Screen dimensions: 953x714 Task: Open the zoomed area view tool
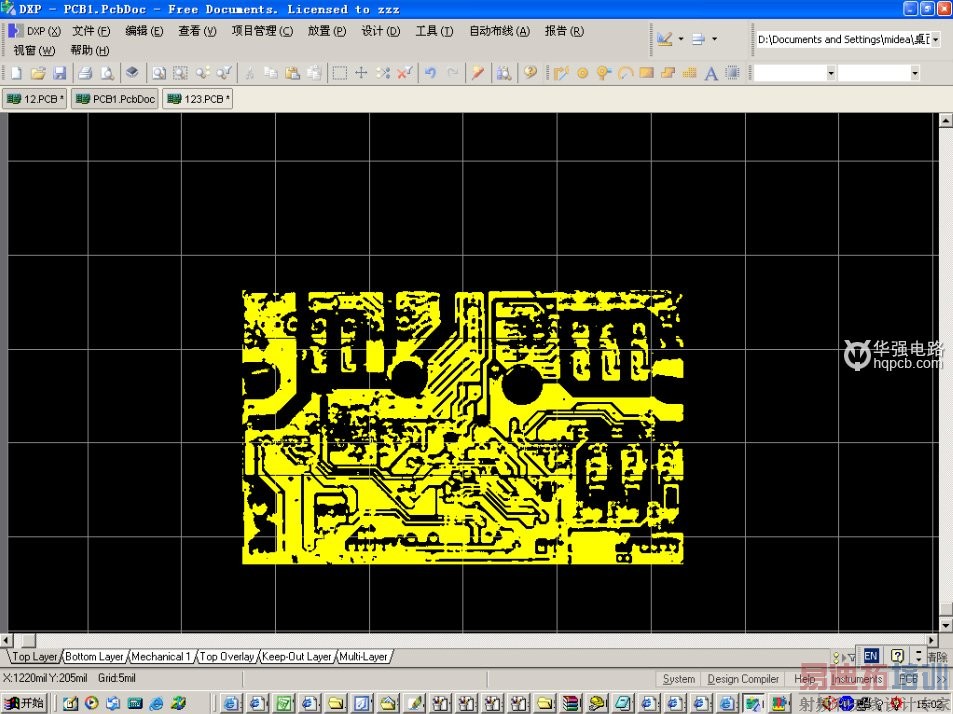click(181, 72)
